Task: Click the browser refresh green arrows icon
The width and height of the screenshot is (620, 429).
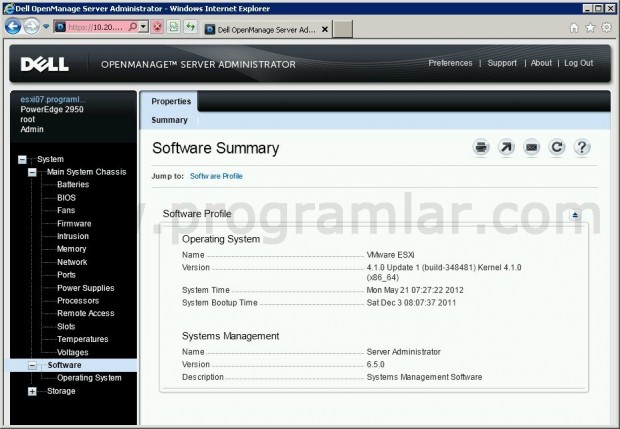Action: 191,27
